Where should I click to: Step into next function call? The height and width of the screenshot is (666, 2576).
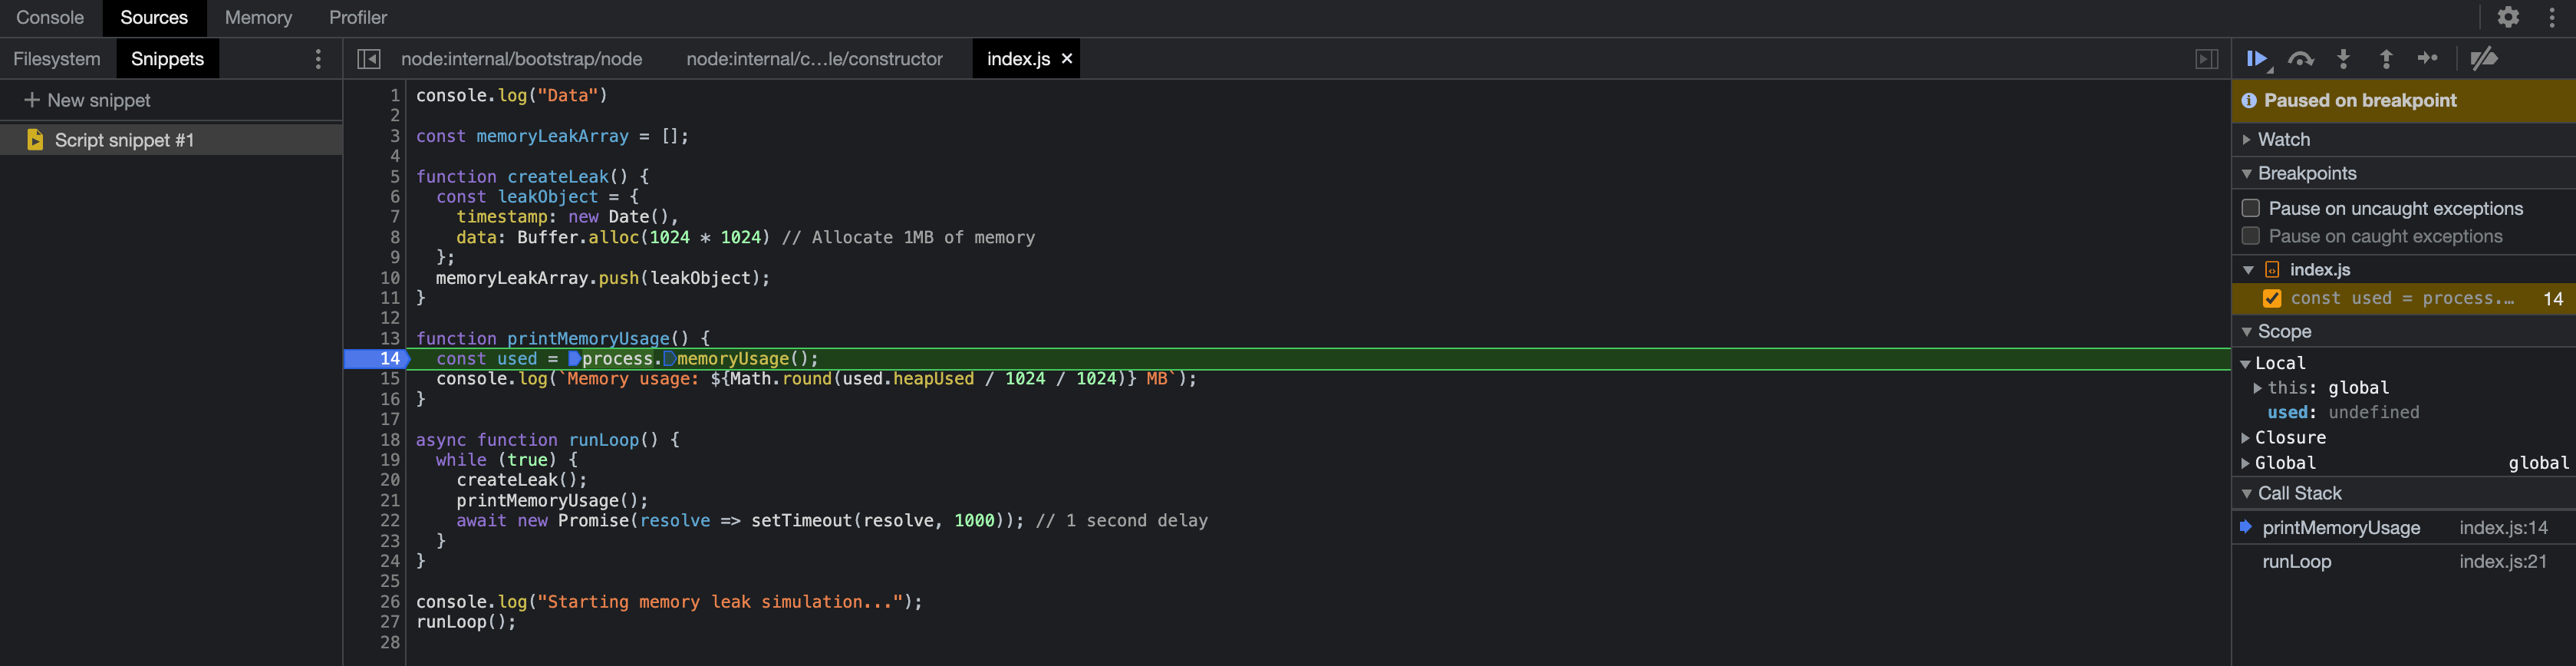click(2343, 59)
